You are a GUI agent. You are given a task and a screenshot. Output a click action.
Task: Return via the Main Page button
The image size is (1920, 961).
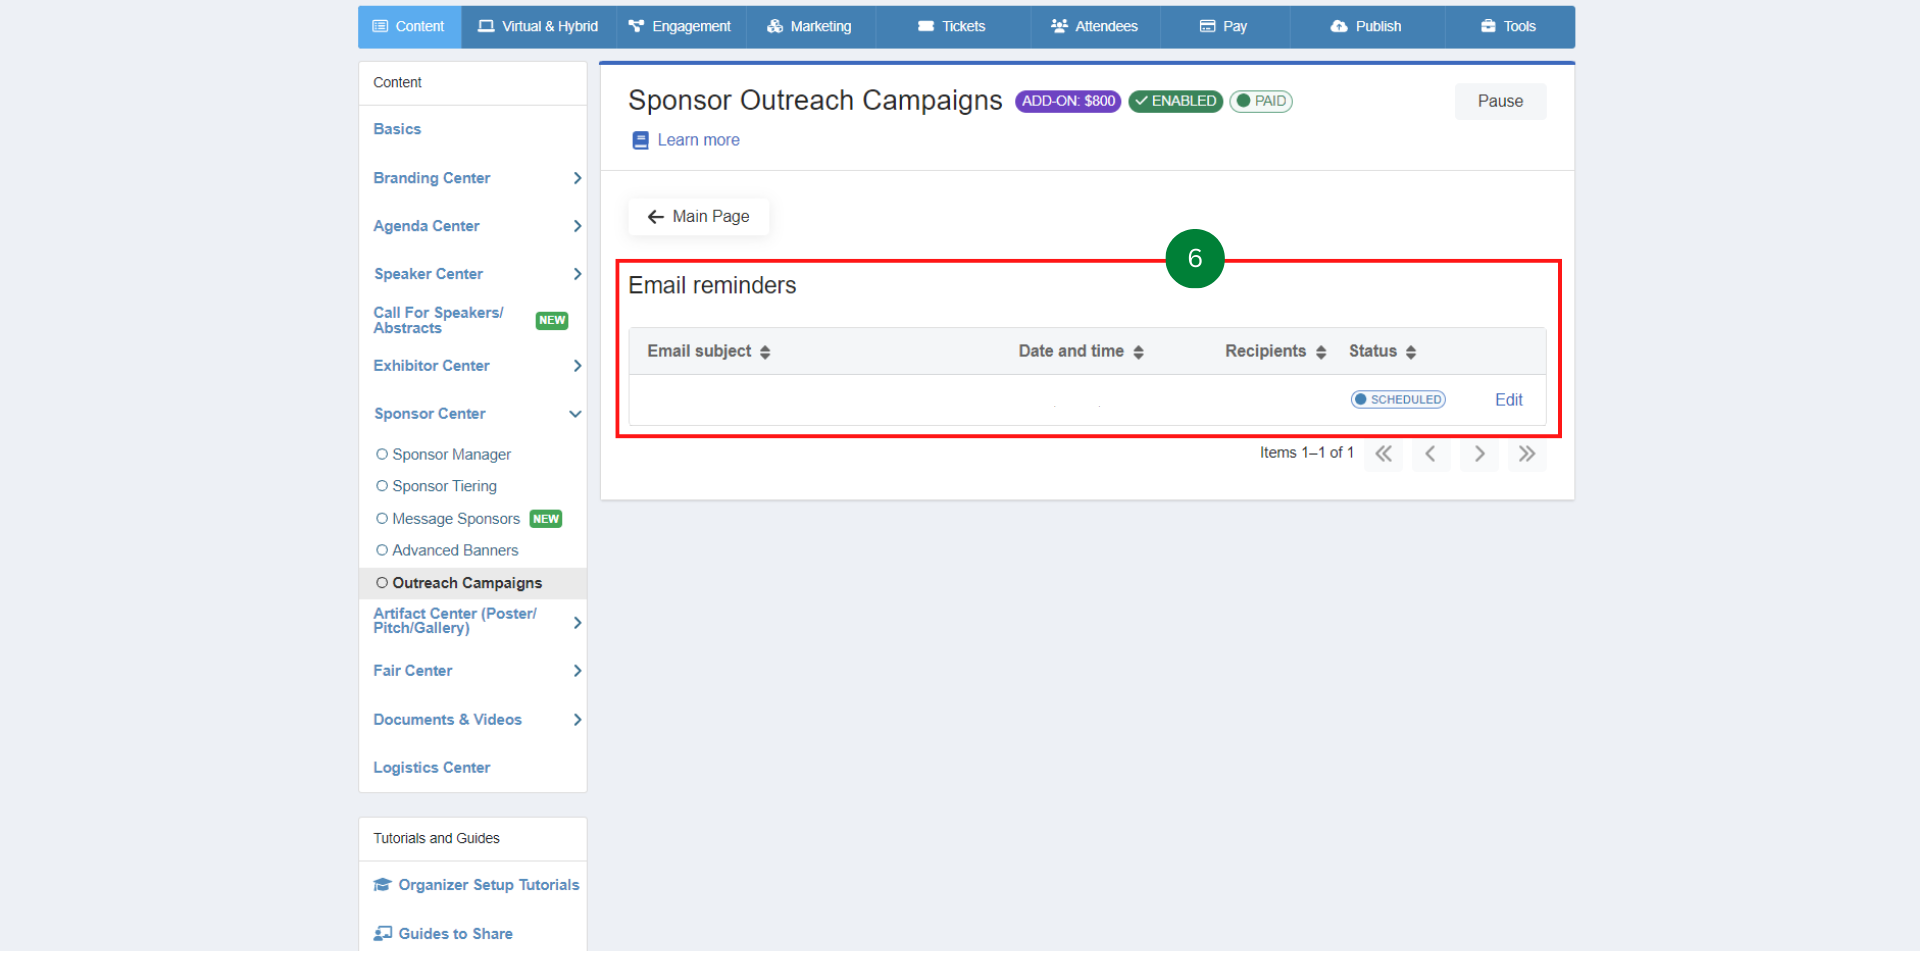point(698,217)
